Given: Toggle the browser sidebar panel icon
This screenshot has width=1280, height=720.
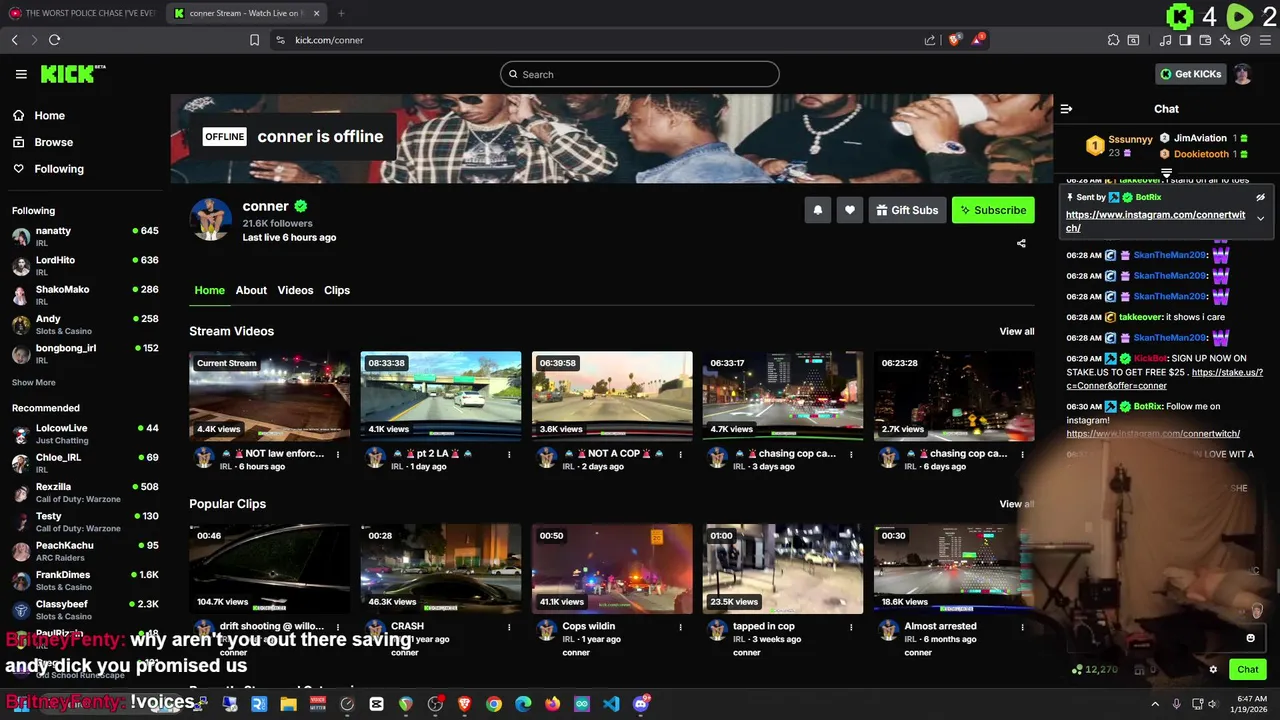Looking at the screenshot, I should (x=1185, y=40).
